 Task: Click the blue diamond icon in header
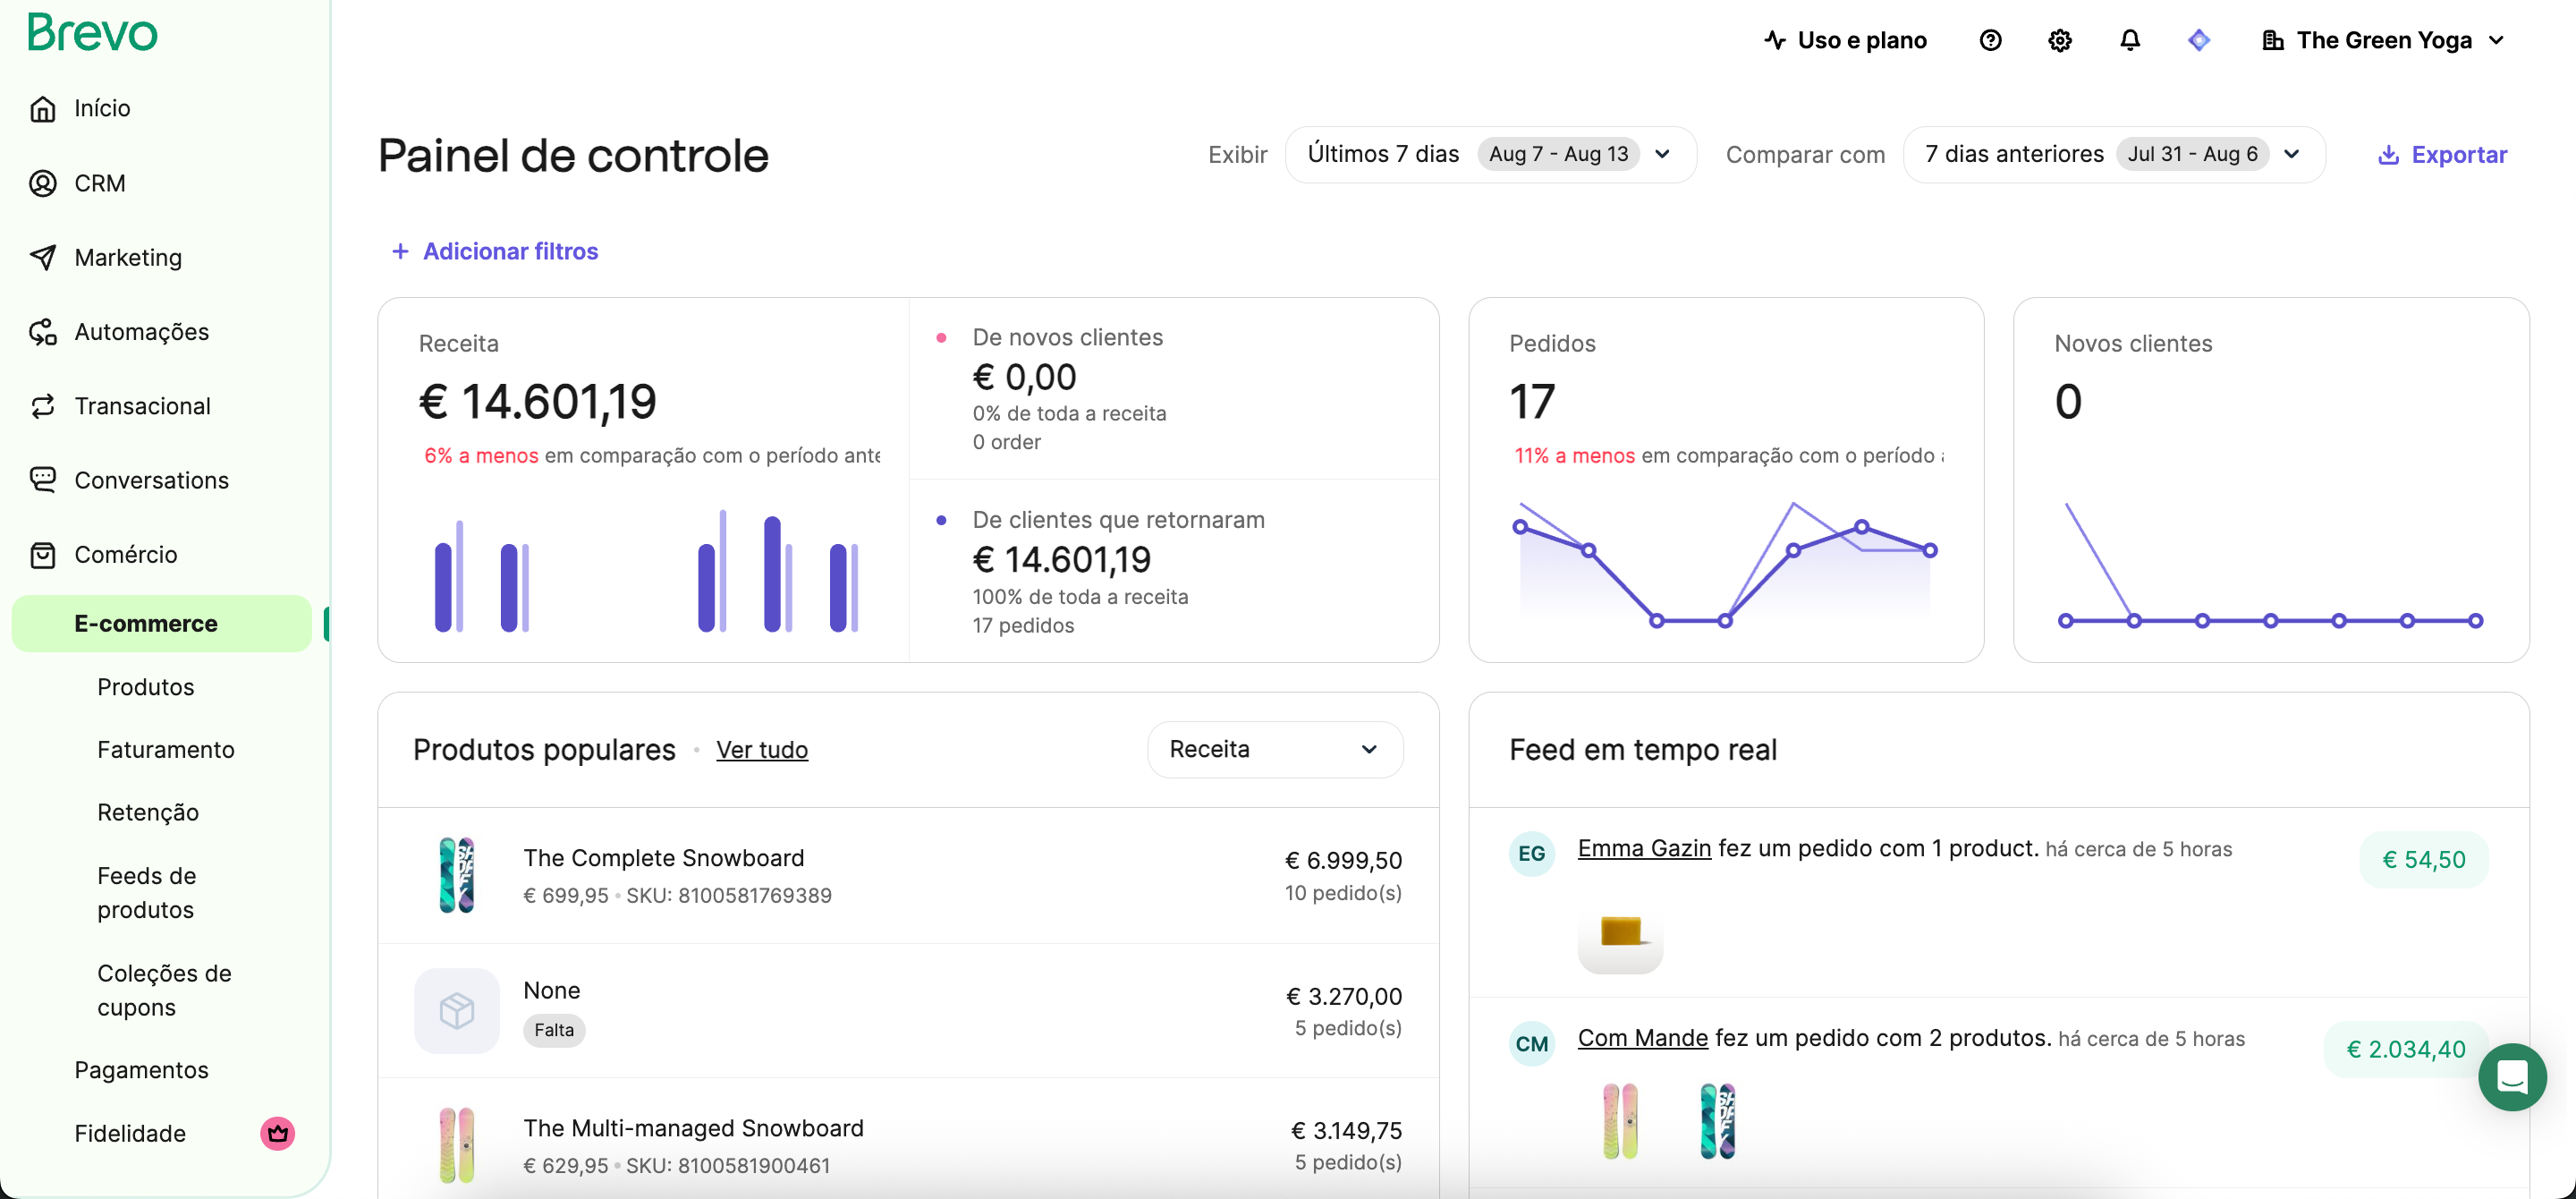point(2199,40)
